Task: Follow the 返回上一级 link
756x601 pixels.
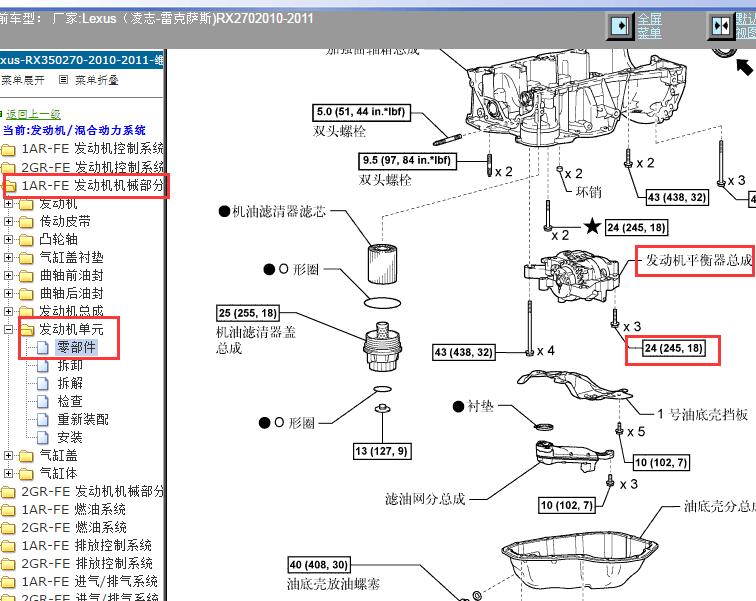Action: click(33, 114)
